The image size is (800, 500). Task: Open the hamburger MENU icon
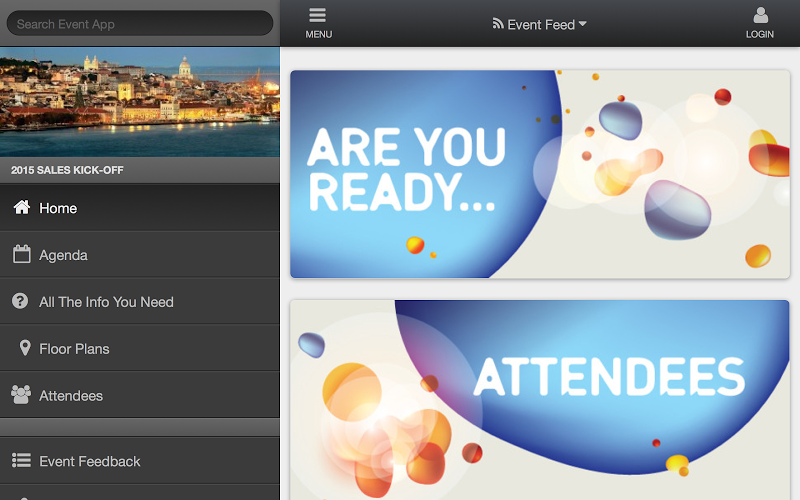click(317, 15)
